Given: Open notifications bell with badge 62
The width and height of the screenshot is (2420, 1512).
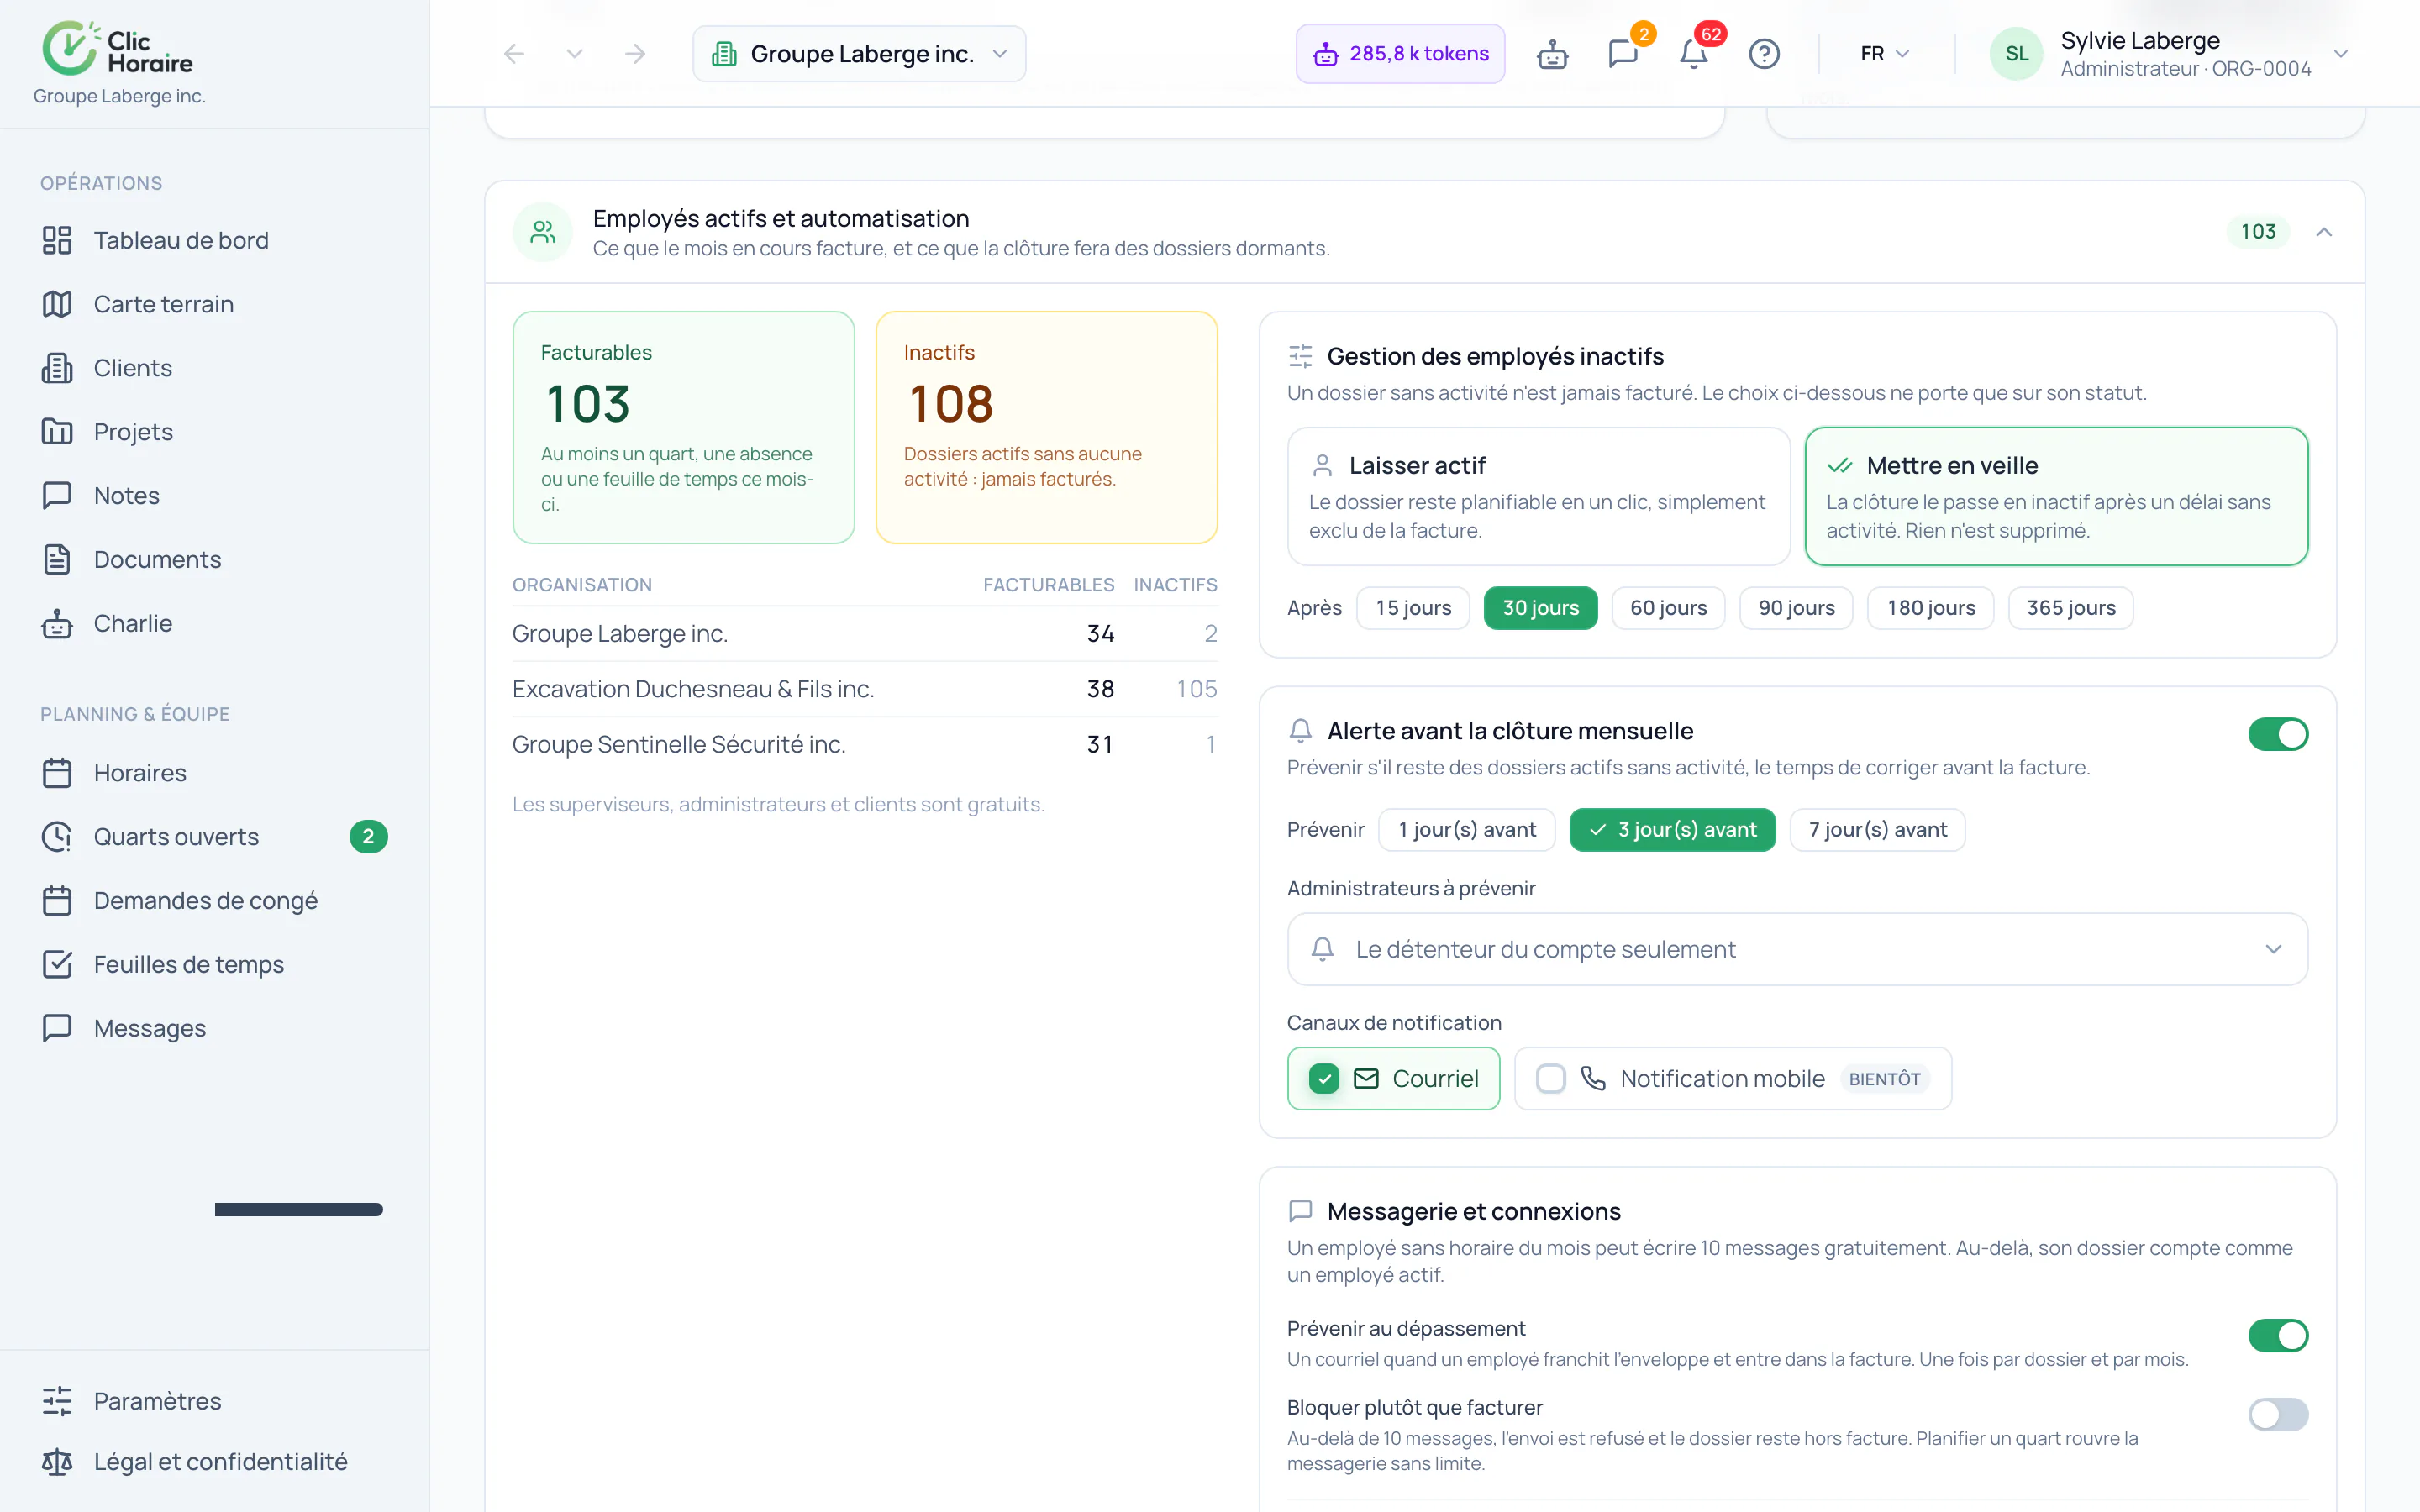Looking at the screenshot, I should [x=1693, y=54].
